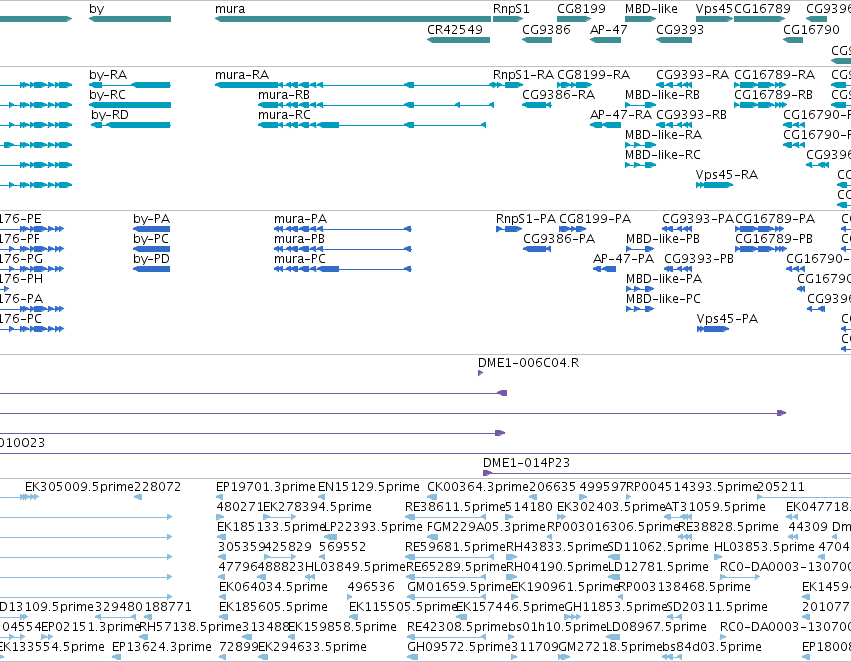Select the EP19701.3prime EST label
This screenshot has height=662, width=851.
pos(265,487)
